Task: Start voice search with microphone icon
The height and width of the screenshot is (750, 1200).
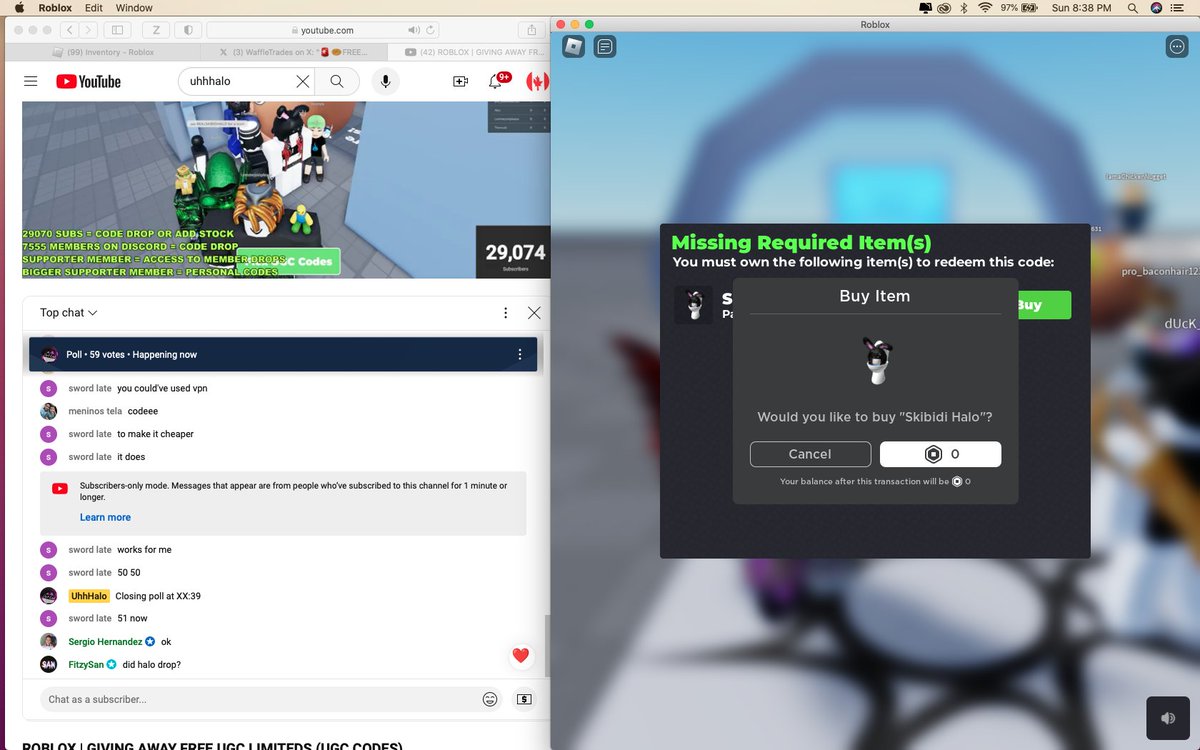Action: click(386, 82)
